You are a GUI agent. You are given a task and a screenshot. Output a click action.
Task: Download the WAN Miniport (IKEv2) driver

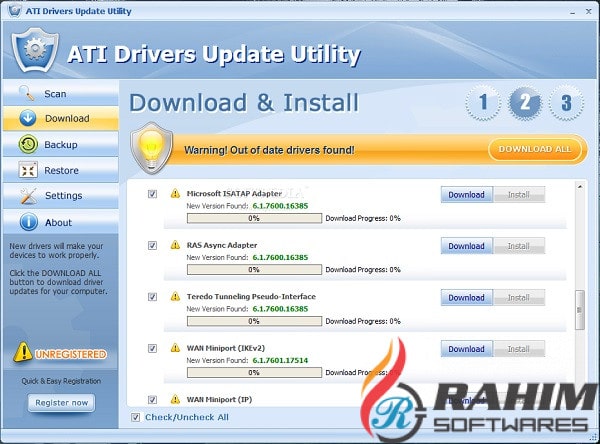[466, 349]
